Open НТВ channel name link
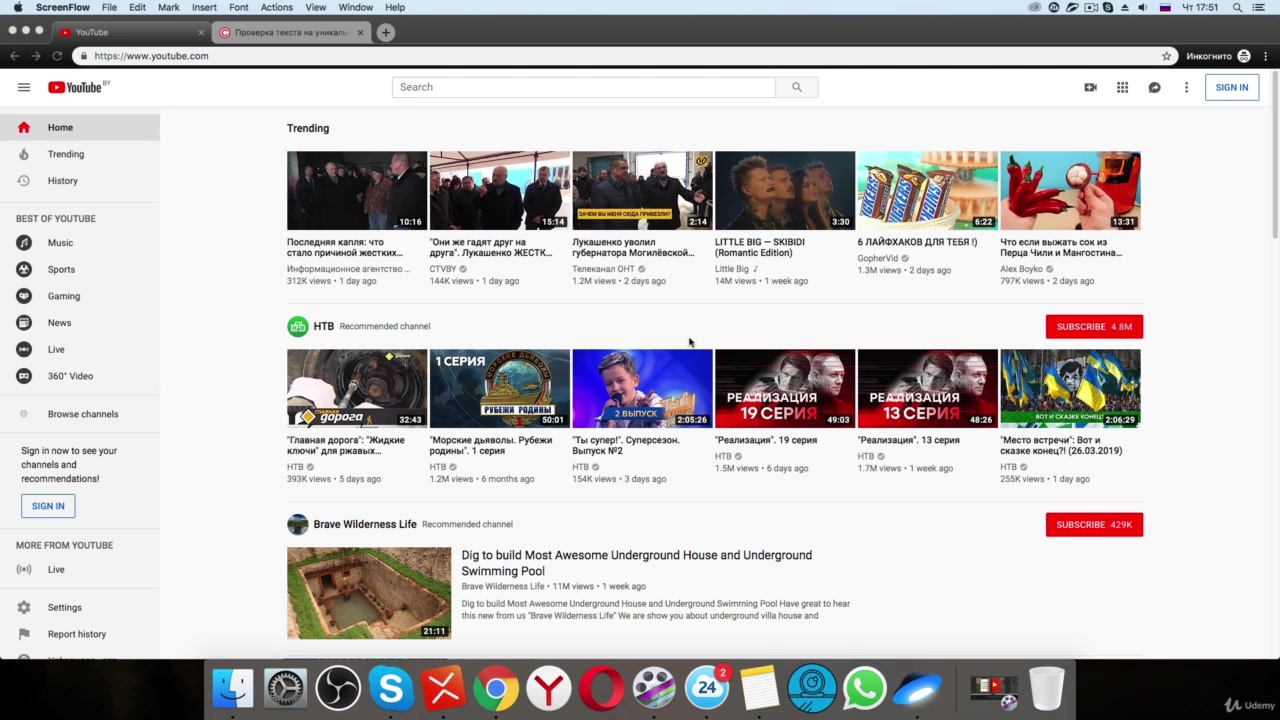 [x=323, y=326]
